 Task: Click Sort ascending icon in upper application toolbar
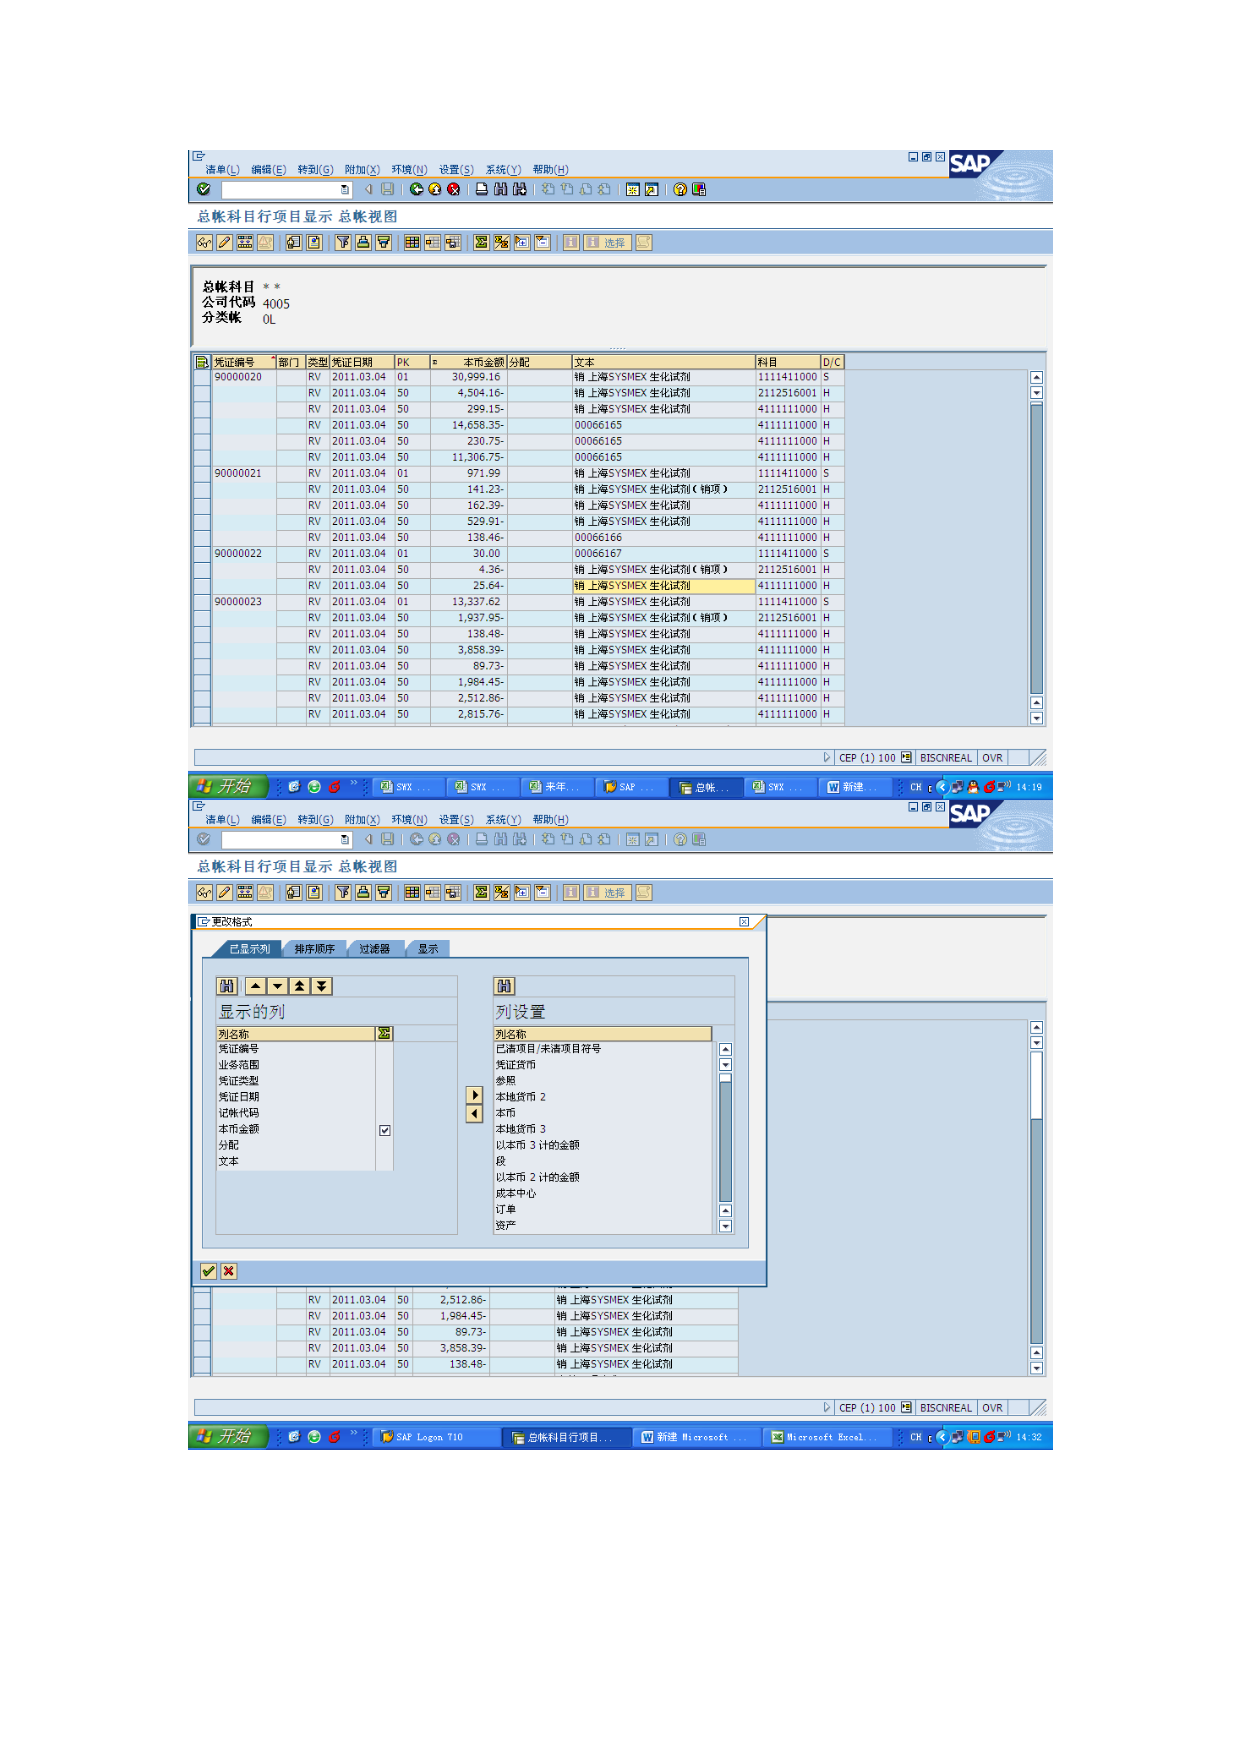[x=363, y=242]
